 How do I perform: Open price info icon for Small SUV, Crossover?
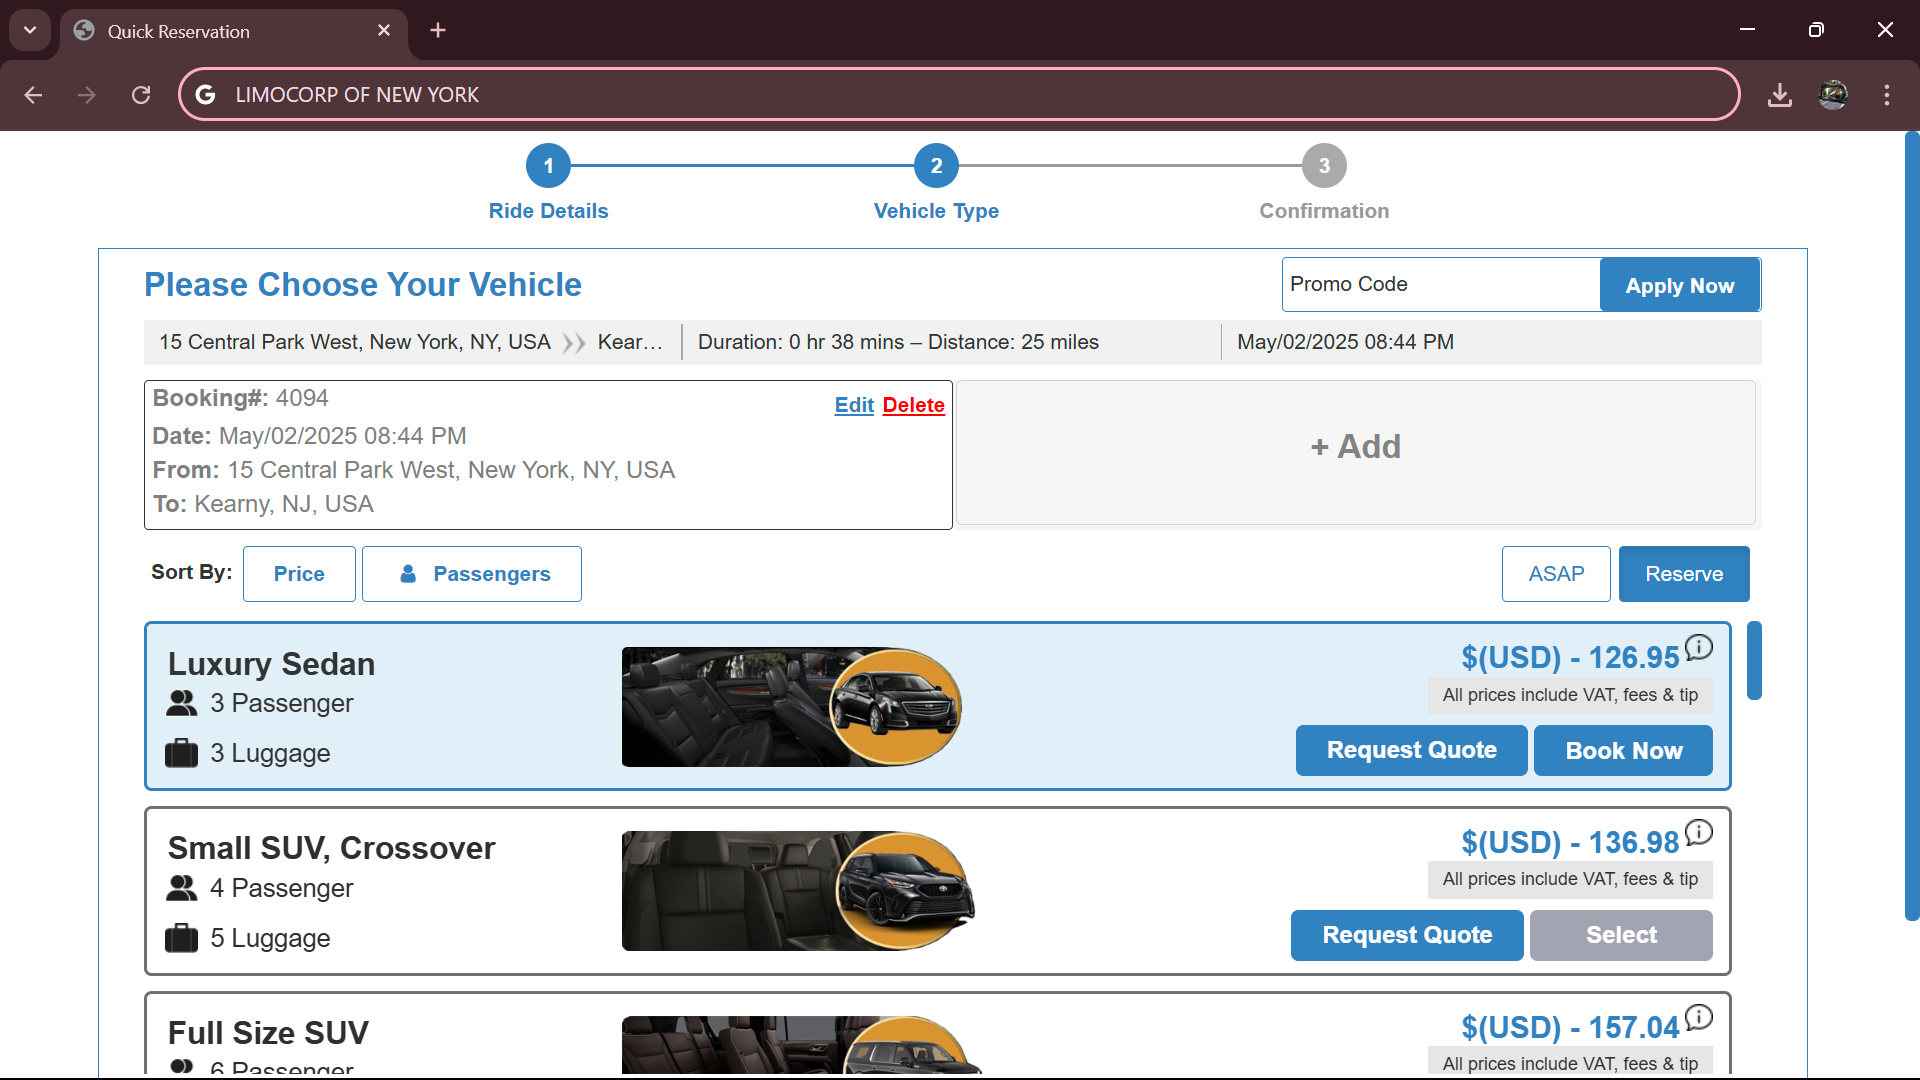tap(1699, 833)
